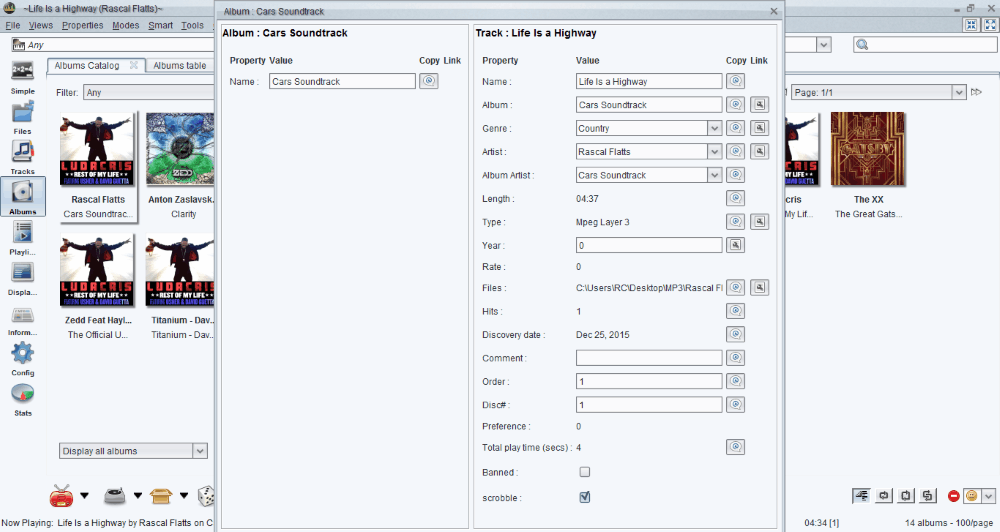Image resolution: width=1000 pixels, height=532 pixels.
Task: Select the Albums perspective icon
Action: pos(22,197)
